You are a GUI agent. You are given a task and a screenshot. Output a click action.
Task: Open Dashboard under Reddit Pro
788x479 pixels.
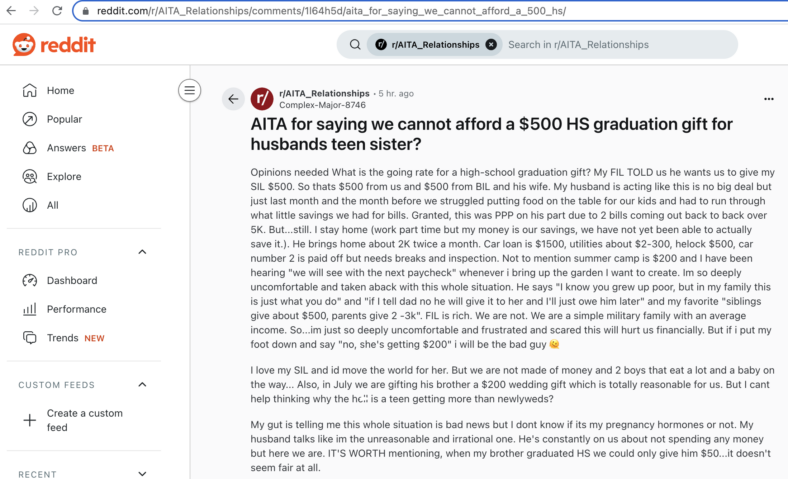coord(72,280)
